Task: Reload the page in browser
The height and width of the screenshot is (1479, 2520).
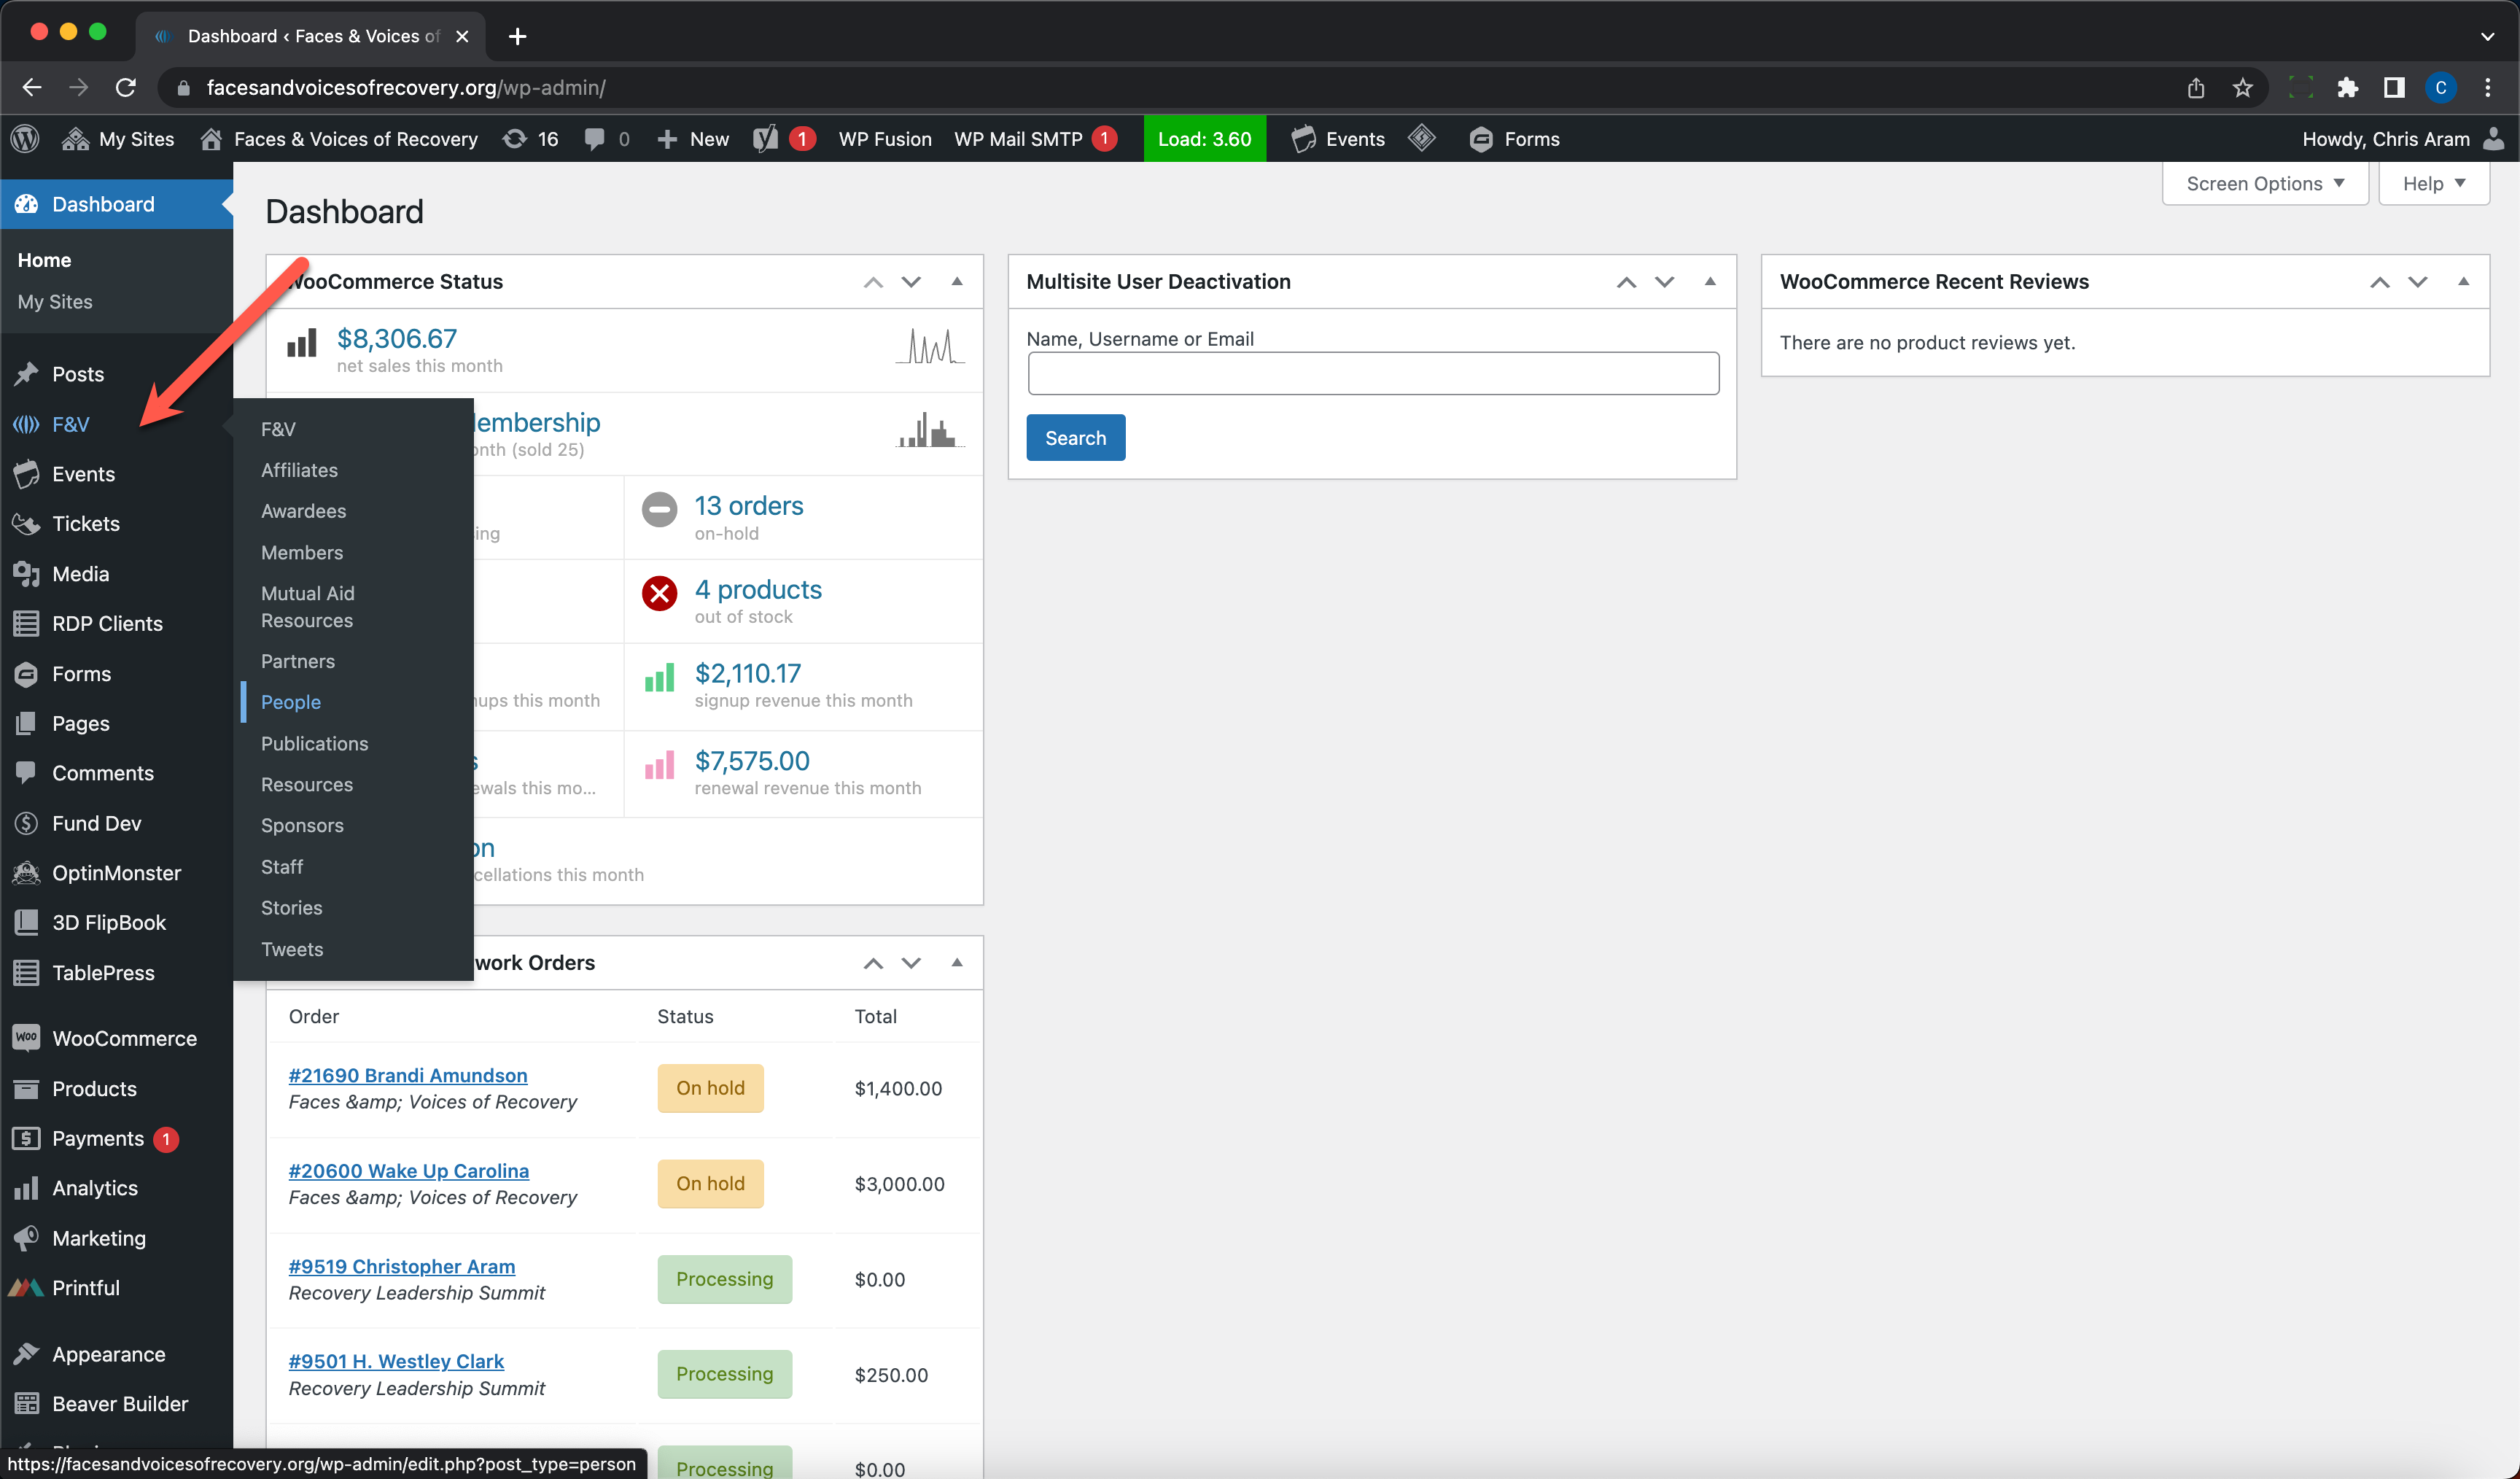Action: pos(126,88)
